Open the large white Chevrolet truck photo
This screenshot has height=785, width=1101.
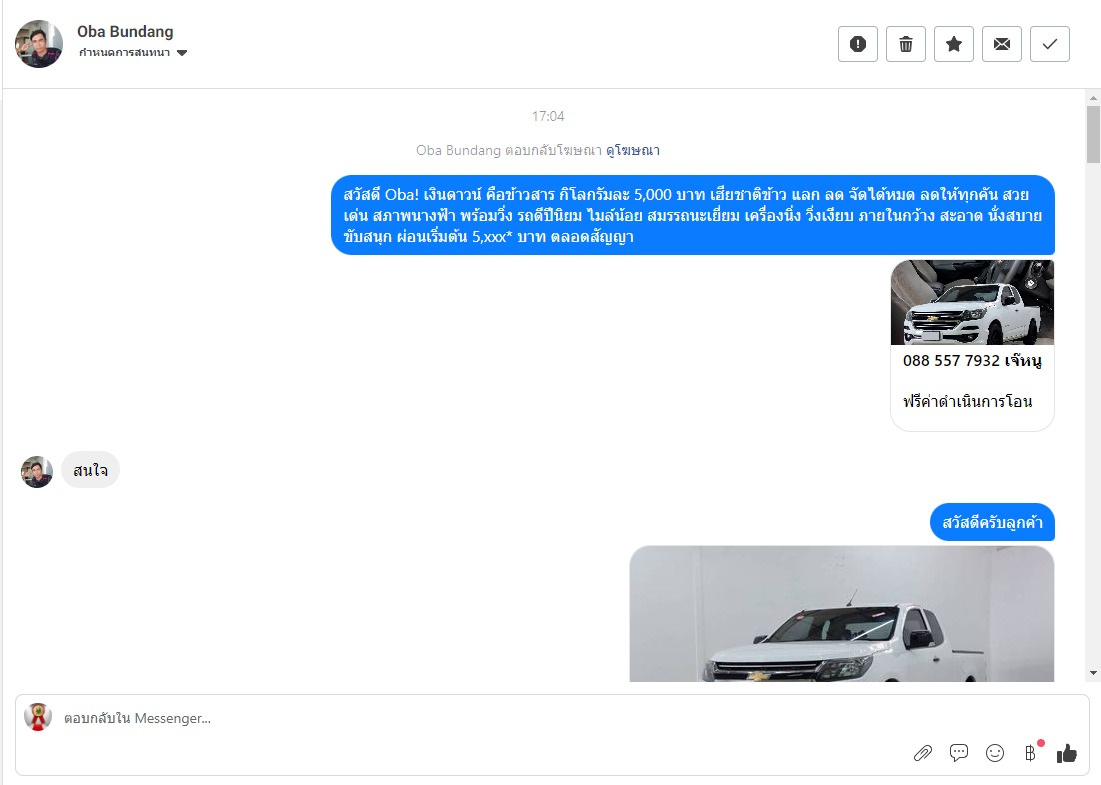click(841, 614)
